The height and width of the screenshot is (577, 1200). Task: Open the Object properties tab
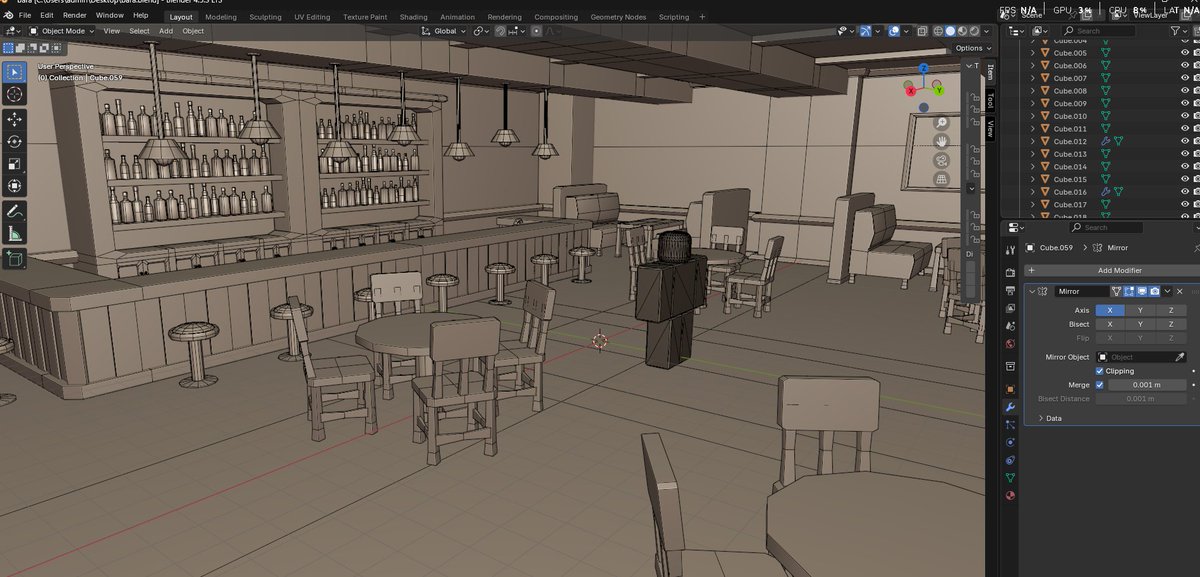coord(1010,389)
